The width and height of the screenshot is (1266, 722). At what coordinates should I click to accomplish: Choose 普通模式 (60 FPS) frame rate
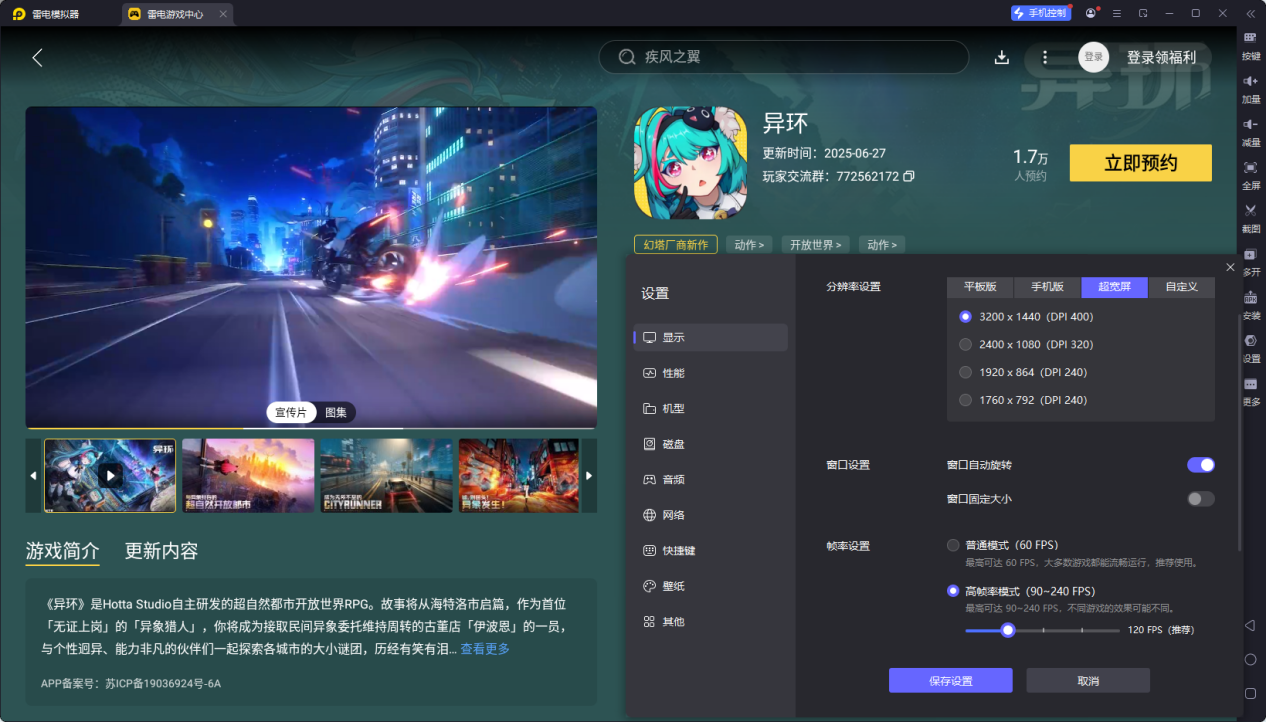click(x=1003, y=545)
